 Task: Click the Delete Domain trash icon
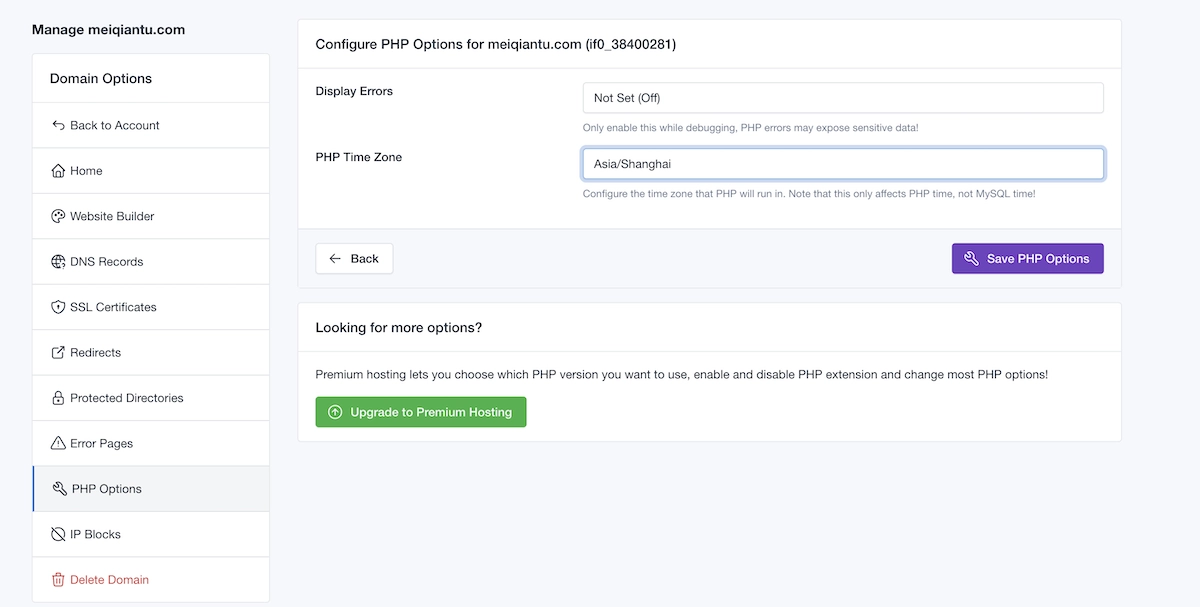coord(58,580)
